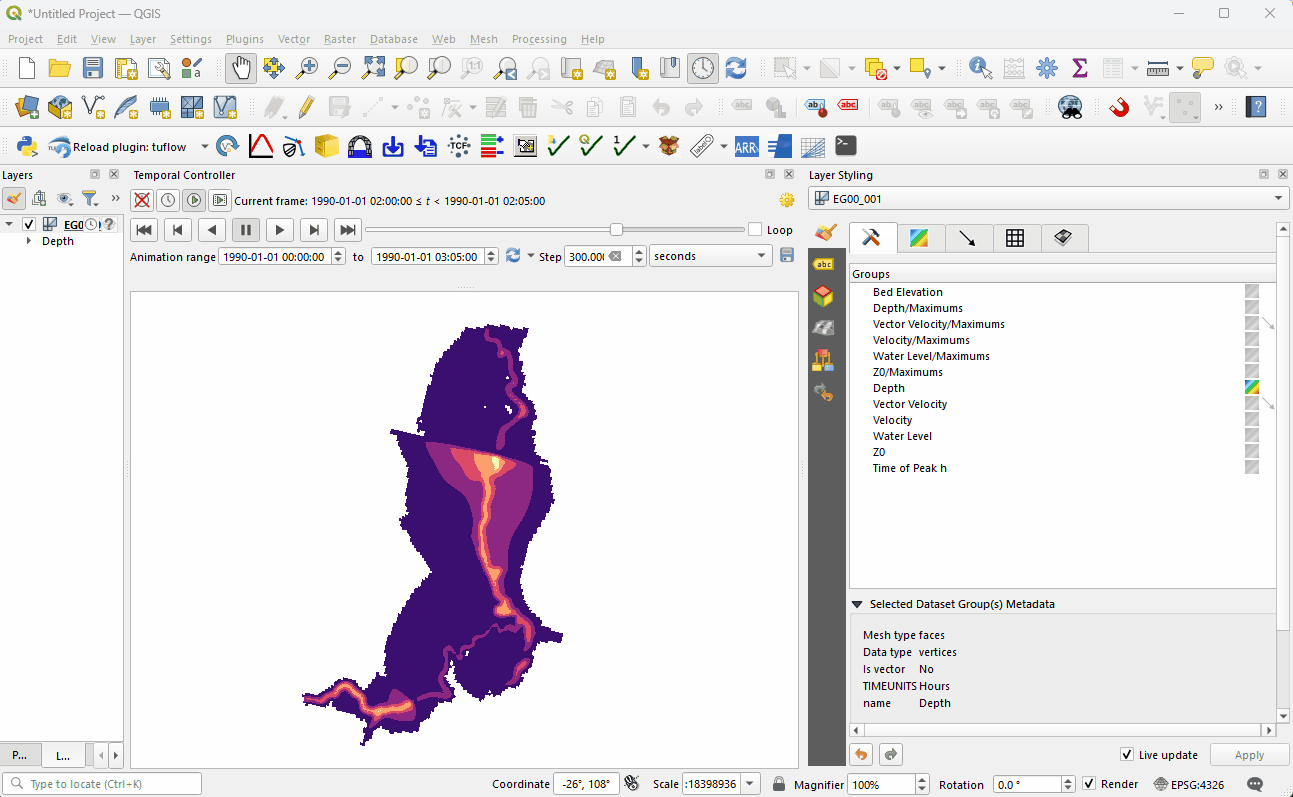Click the temporal frame slider handle
This screenshot has height=797, width=1293.
click(616, 230)
